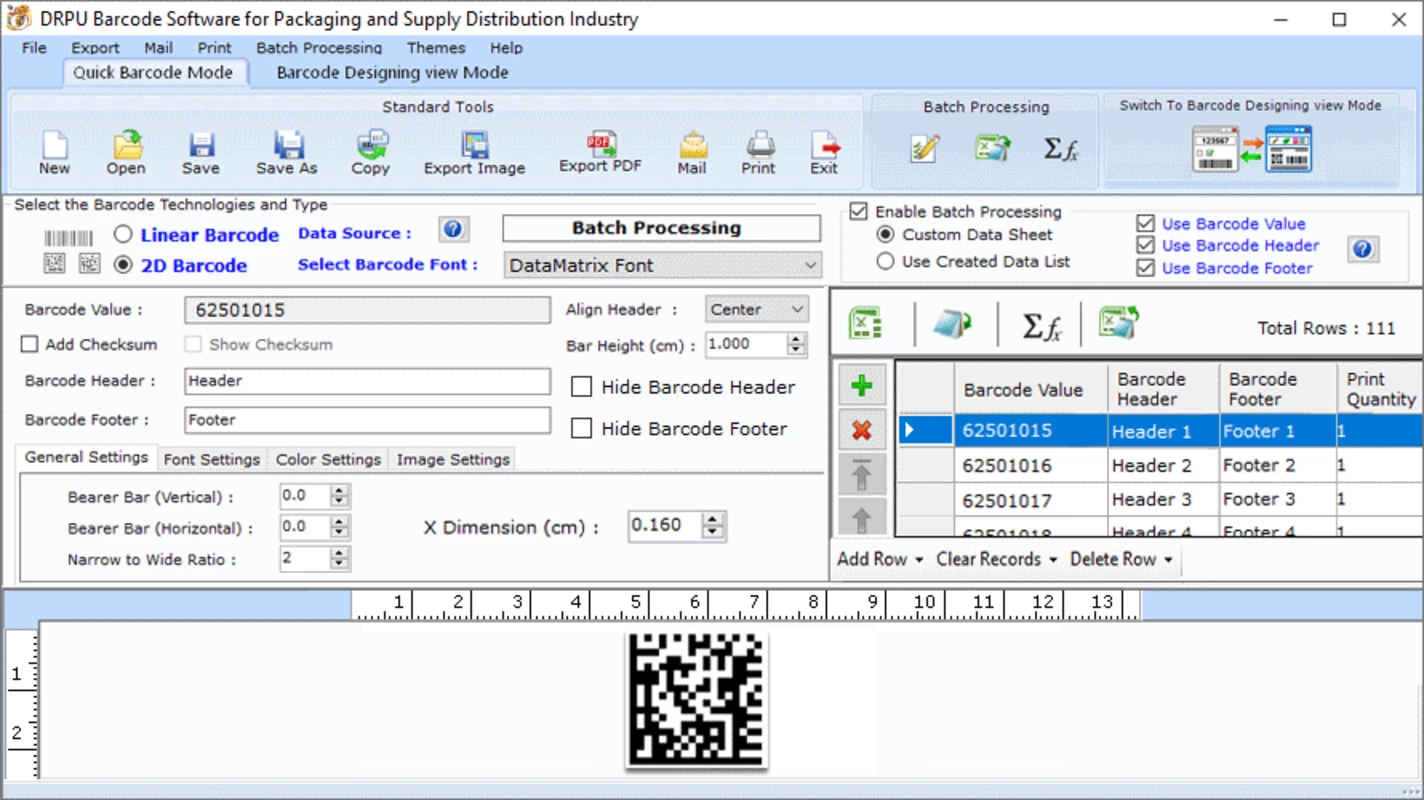
Task: Check Hide Barcode Footer
Action: tap(581, 428)
